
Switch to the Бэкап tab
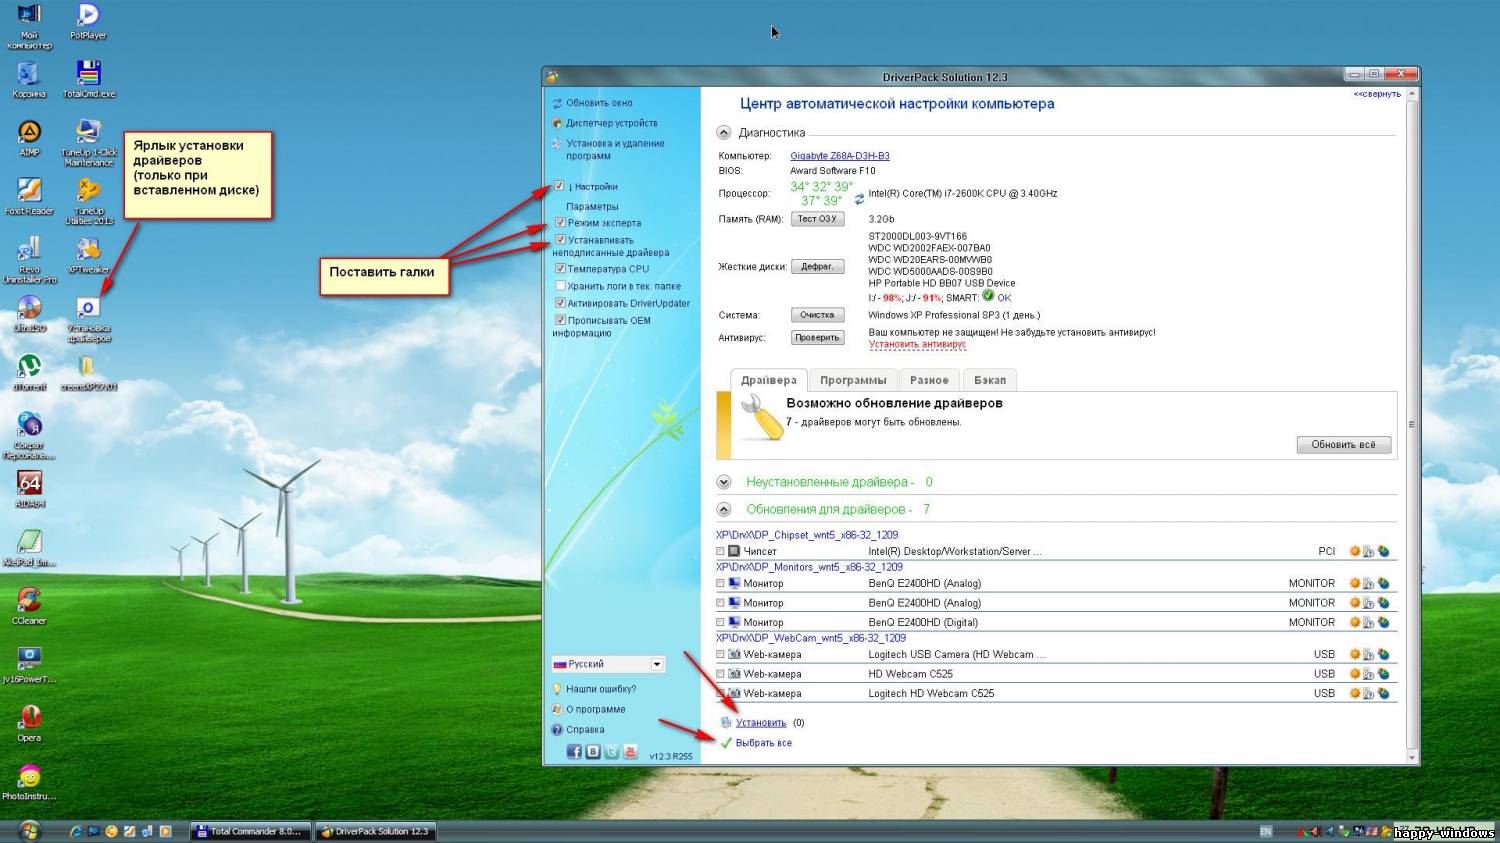click(990, 380)
